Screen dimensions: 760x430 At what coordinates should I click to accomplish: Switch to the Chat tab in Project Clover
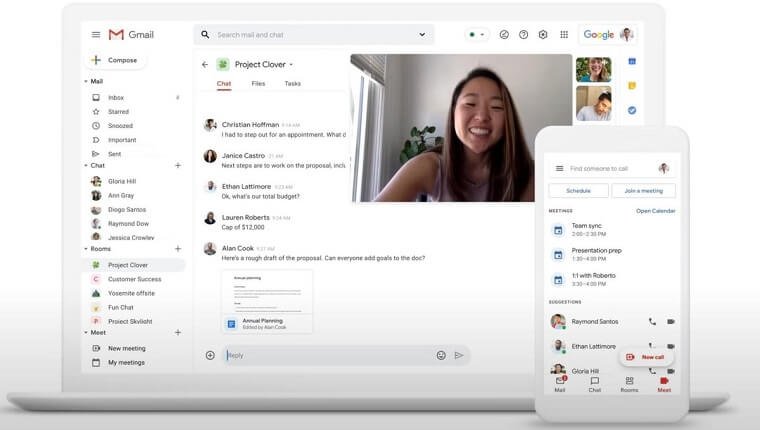(224, 83)
